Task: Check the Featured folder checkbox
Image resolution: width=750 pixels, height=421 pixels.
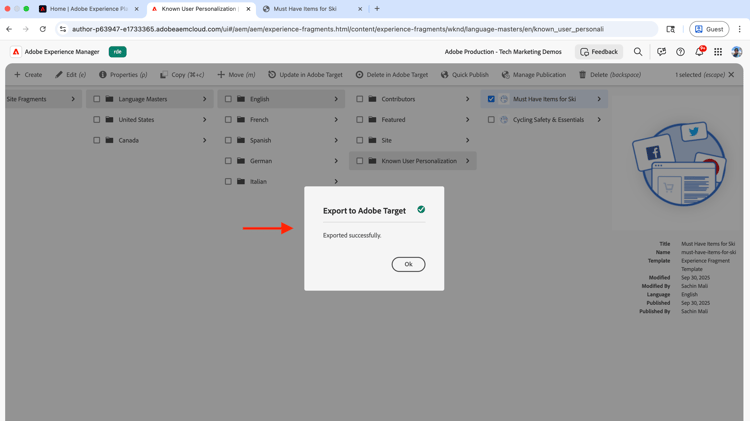Action: [x=360, y=120]
